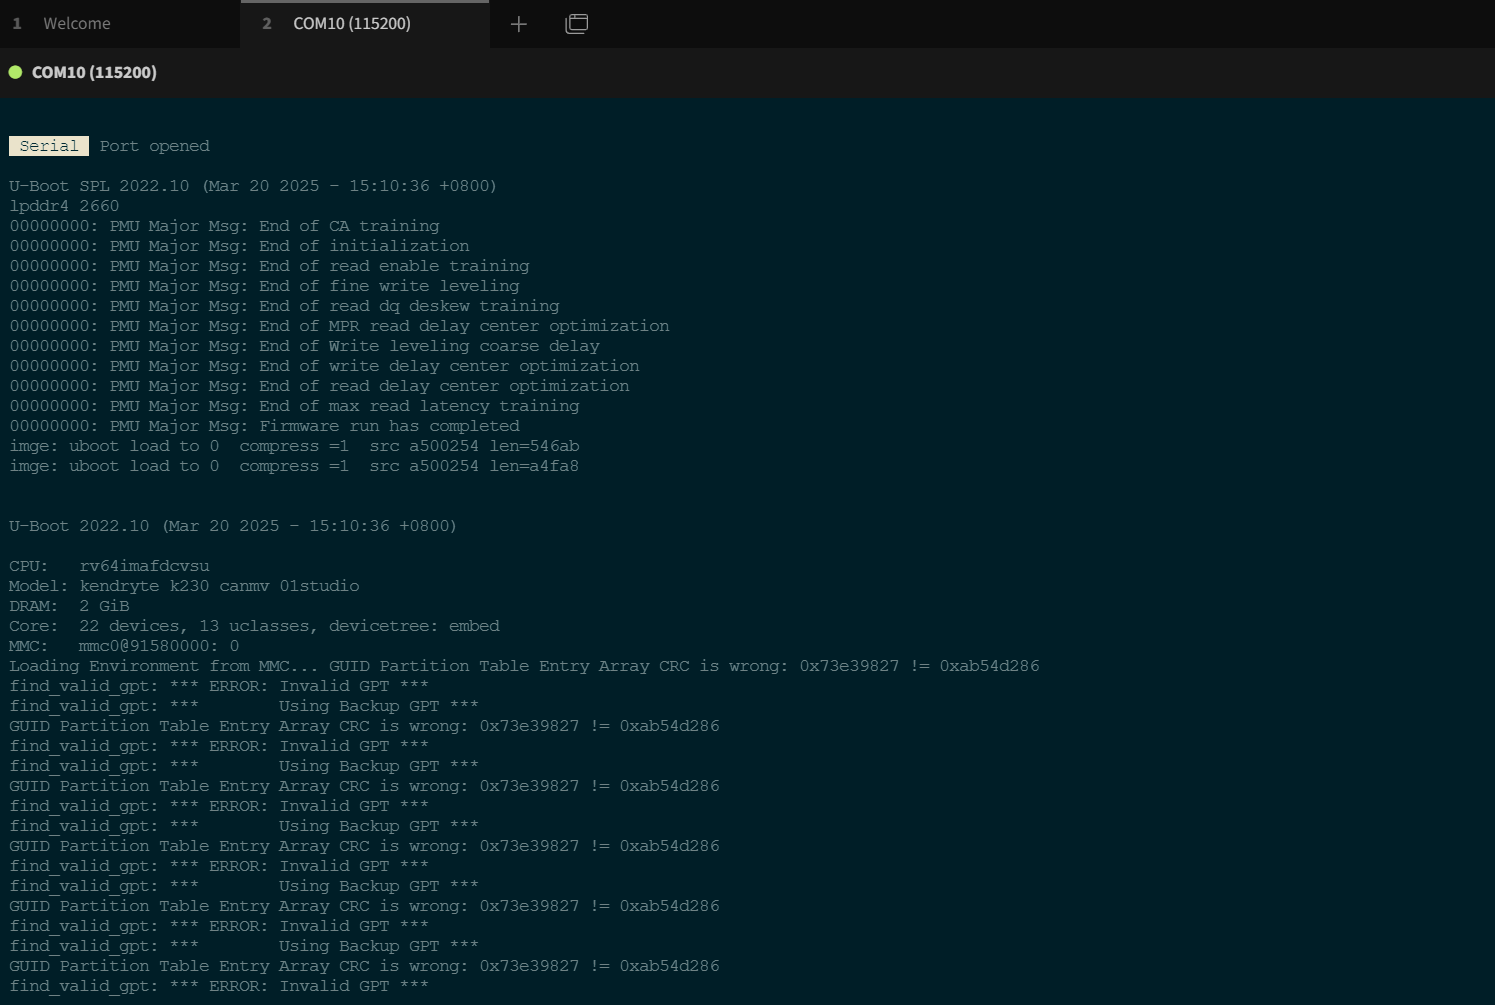Click the line ending 'len=a4fa8'
Screen dimensions: 1495x1005
click(294, 466)
